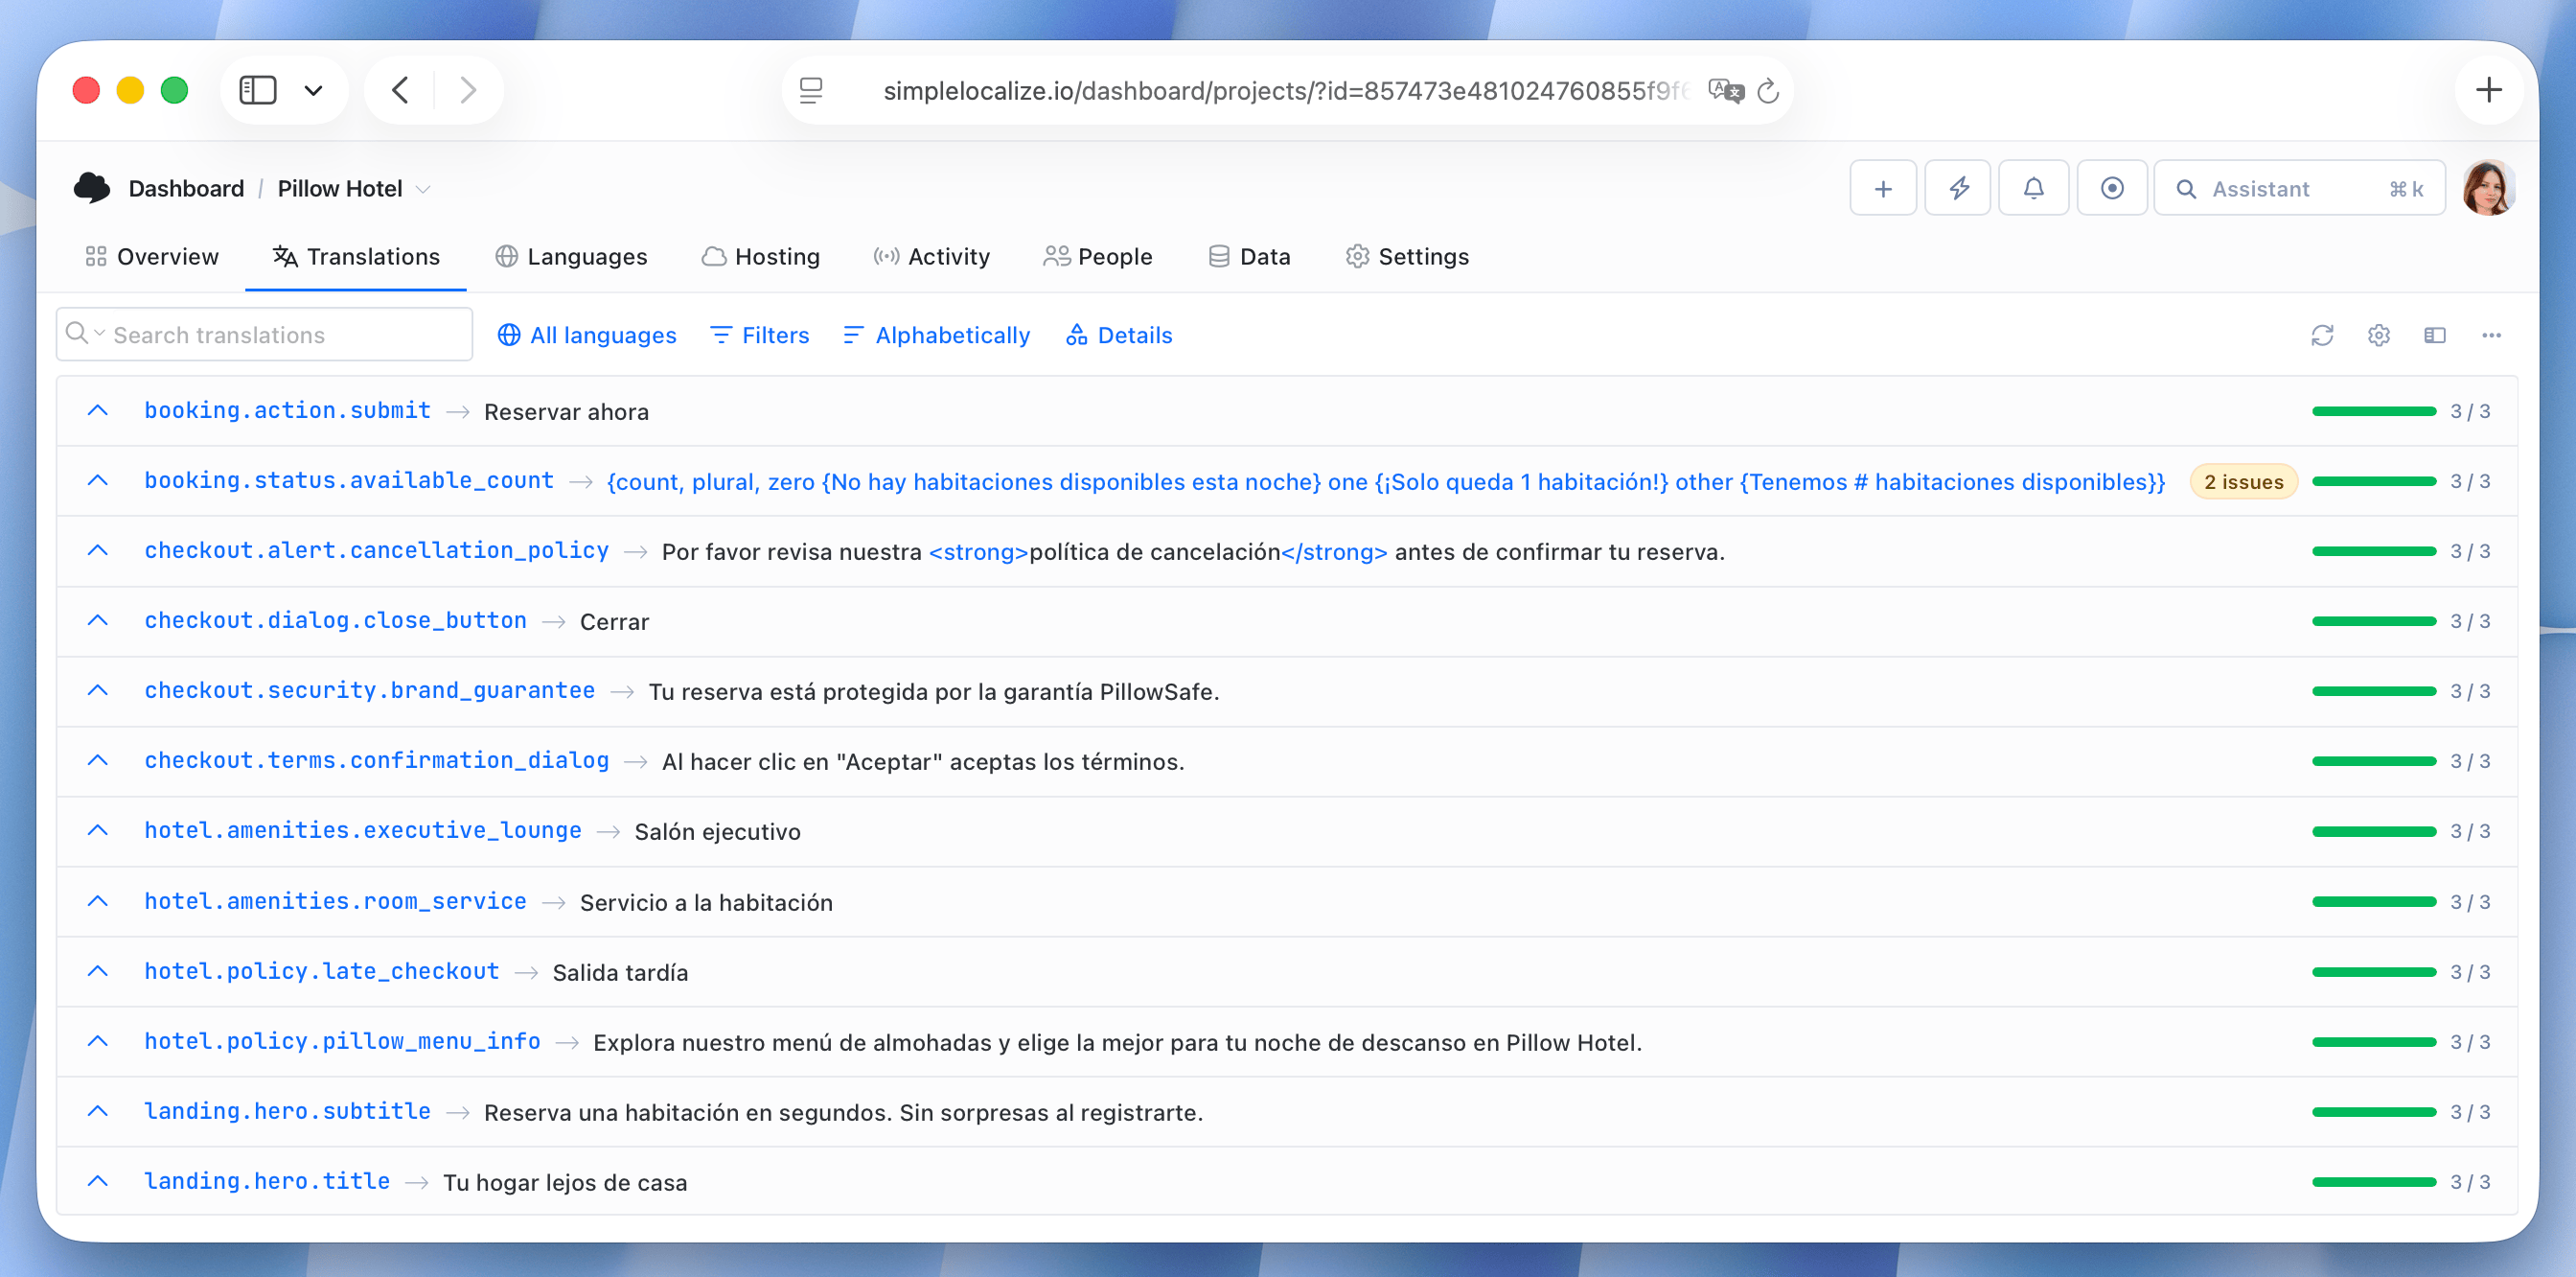Click the Dashboard breadcrumb link
2576x1277 pixels.
click(186, 188)
